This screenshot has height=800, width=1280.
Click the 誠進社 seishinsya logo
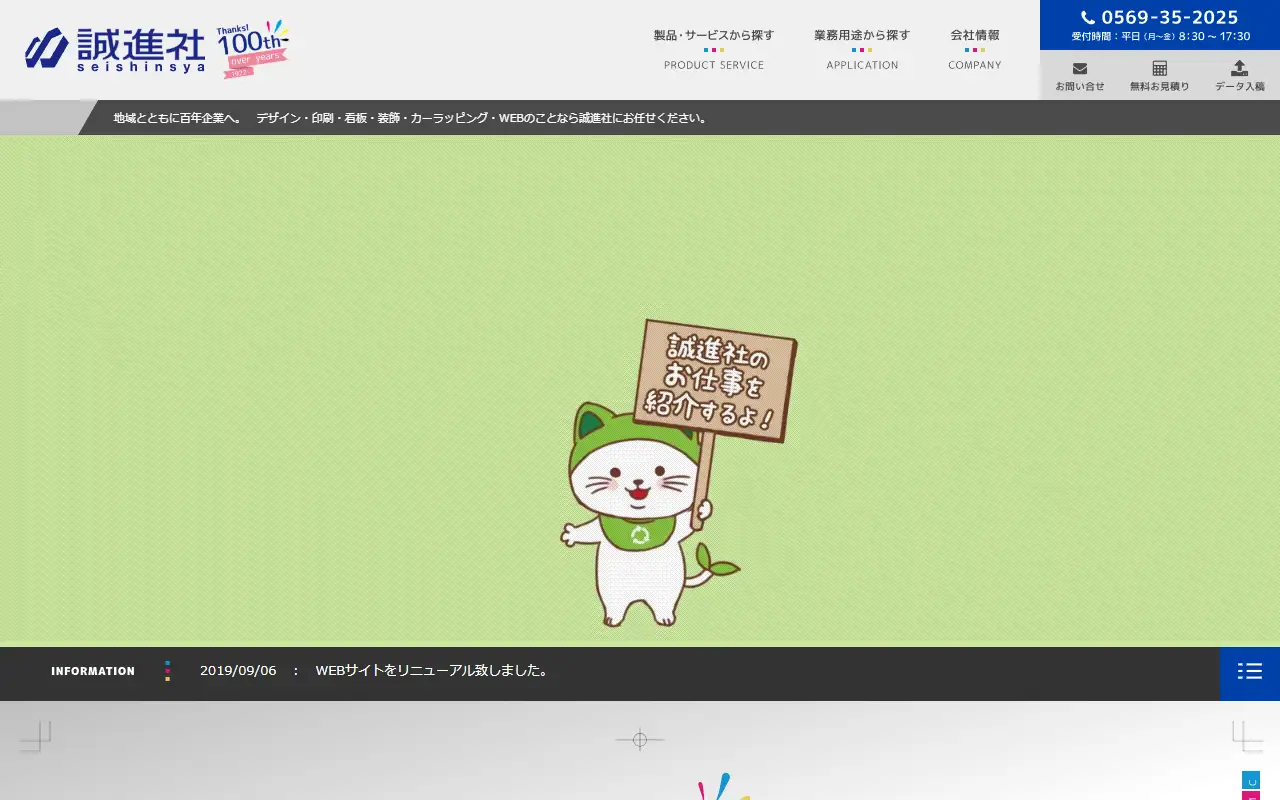click(115, 50)
